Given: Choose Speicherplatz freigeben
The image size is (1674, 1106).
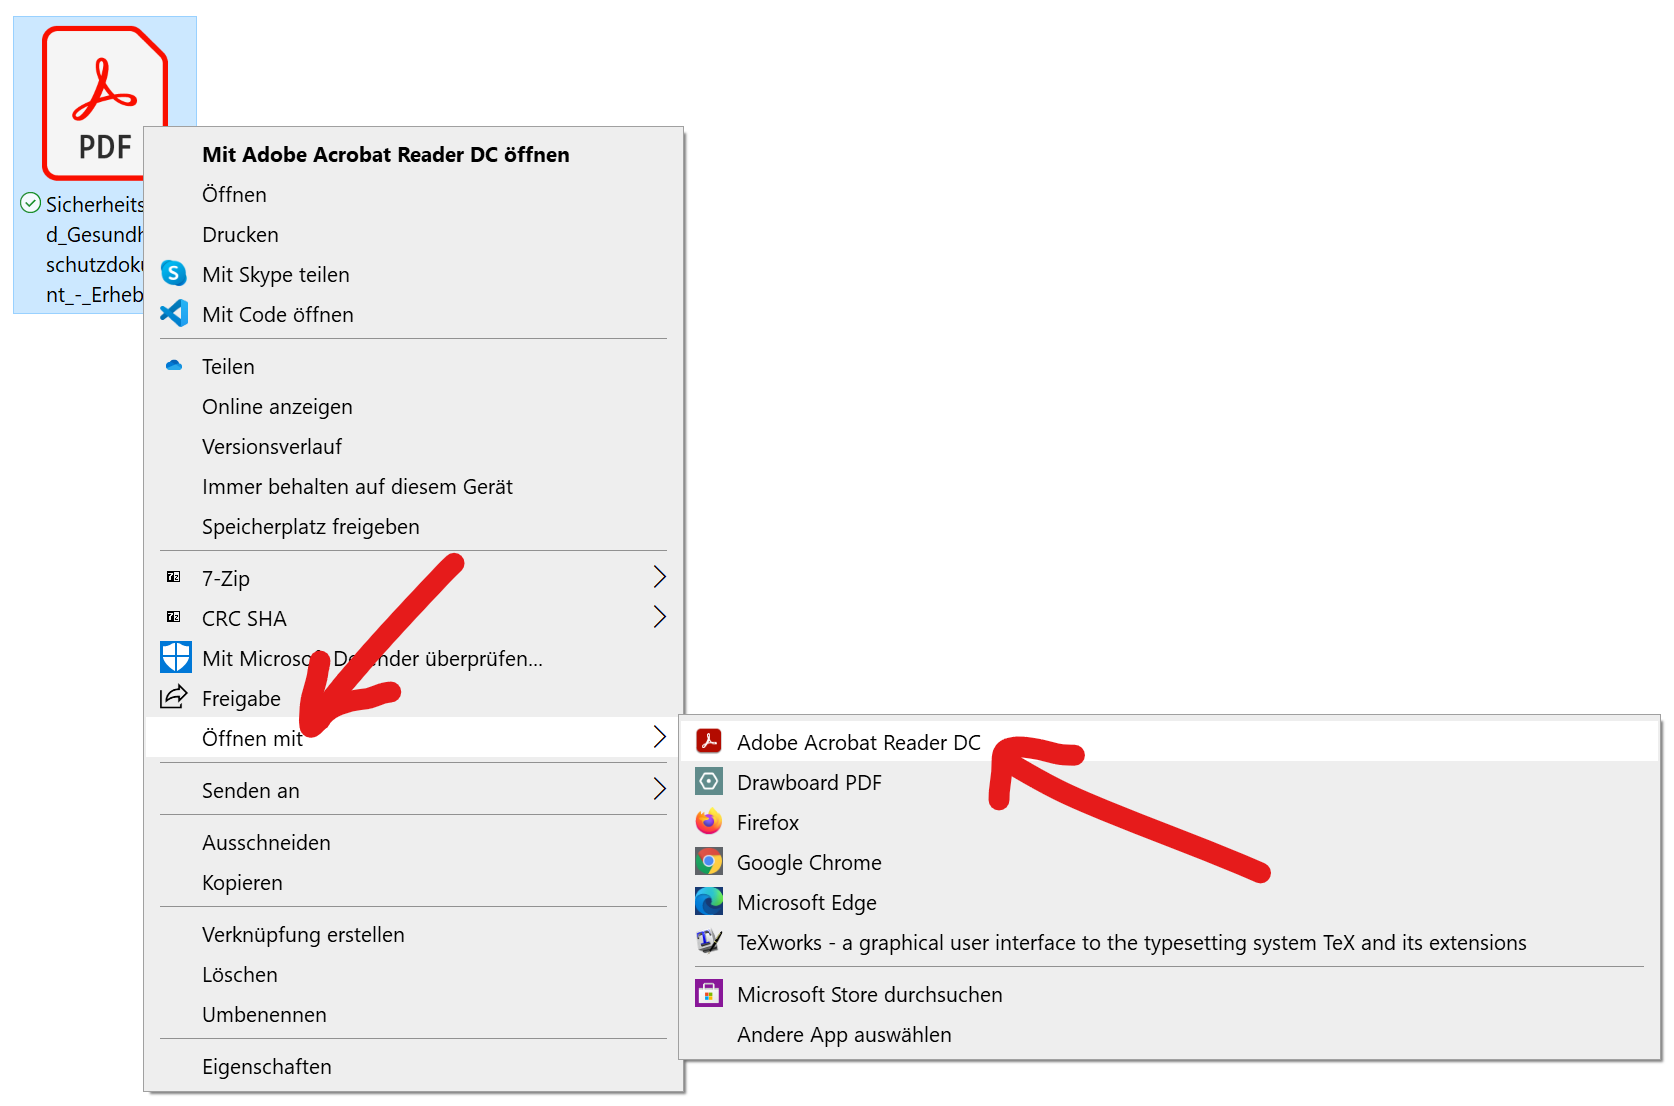Looking at the screenshot, I should click(414, 526).
